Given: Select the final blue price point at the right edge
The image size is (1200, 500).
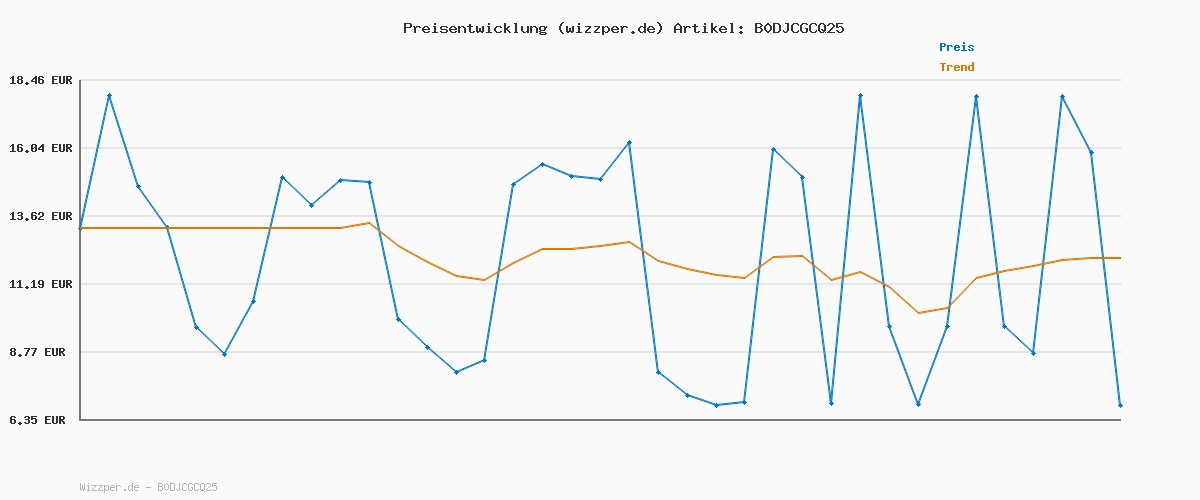Looking at the screenshot, I should pyautogui.click(x=1120, y=405).
